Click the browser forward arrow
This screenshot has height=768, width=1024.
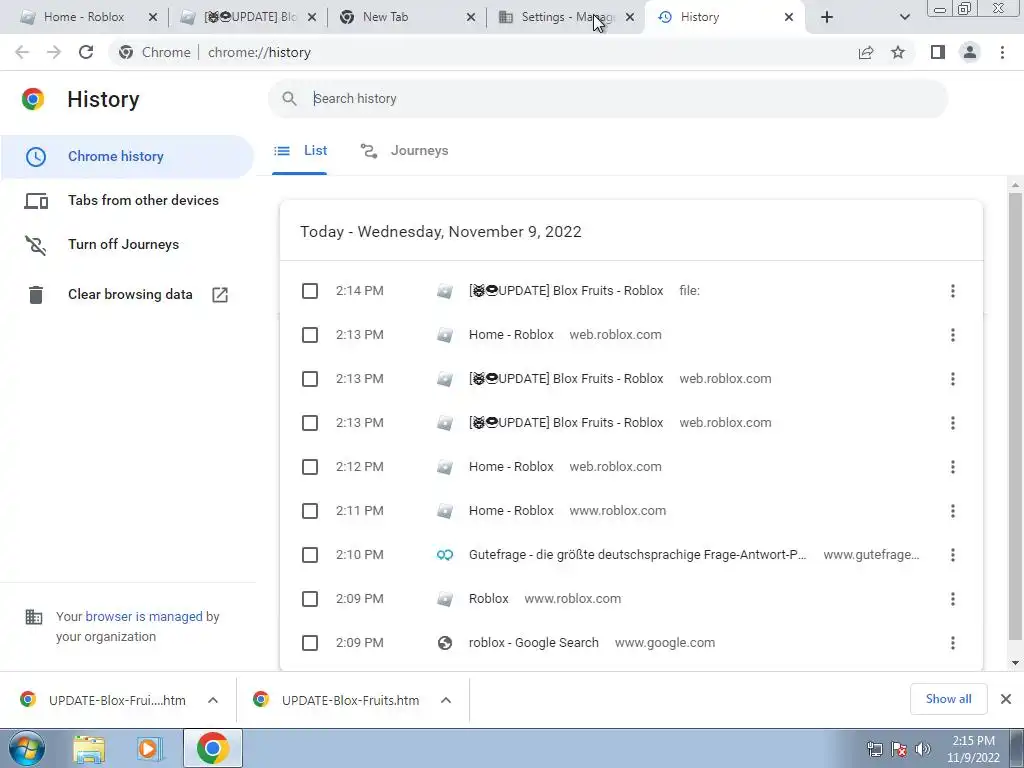click(x=54, y=52)
